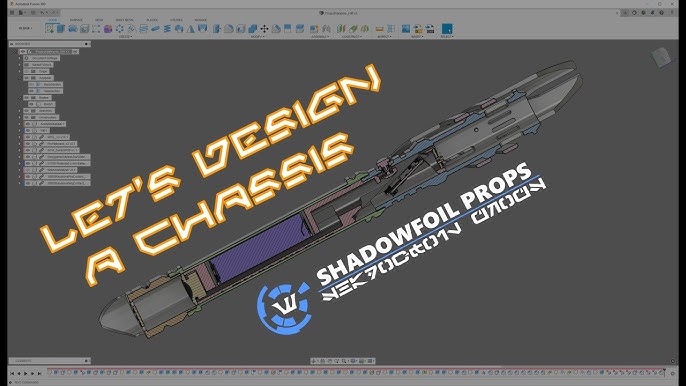Choose the Move/Copy four-arrow icon
Image resolution: width=686 pixels, height=386 pixels.
coord(264,29)
